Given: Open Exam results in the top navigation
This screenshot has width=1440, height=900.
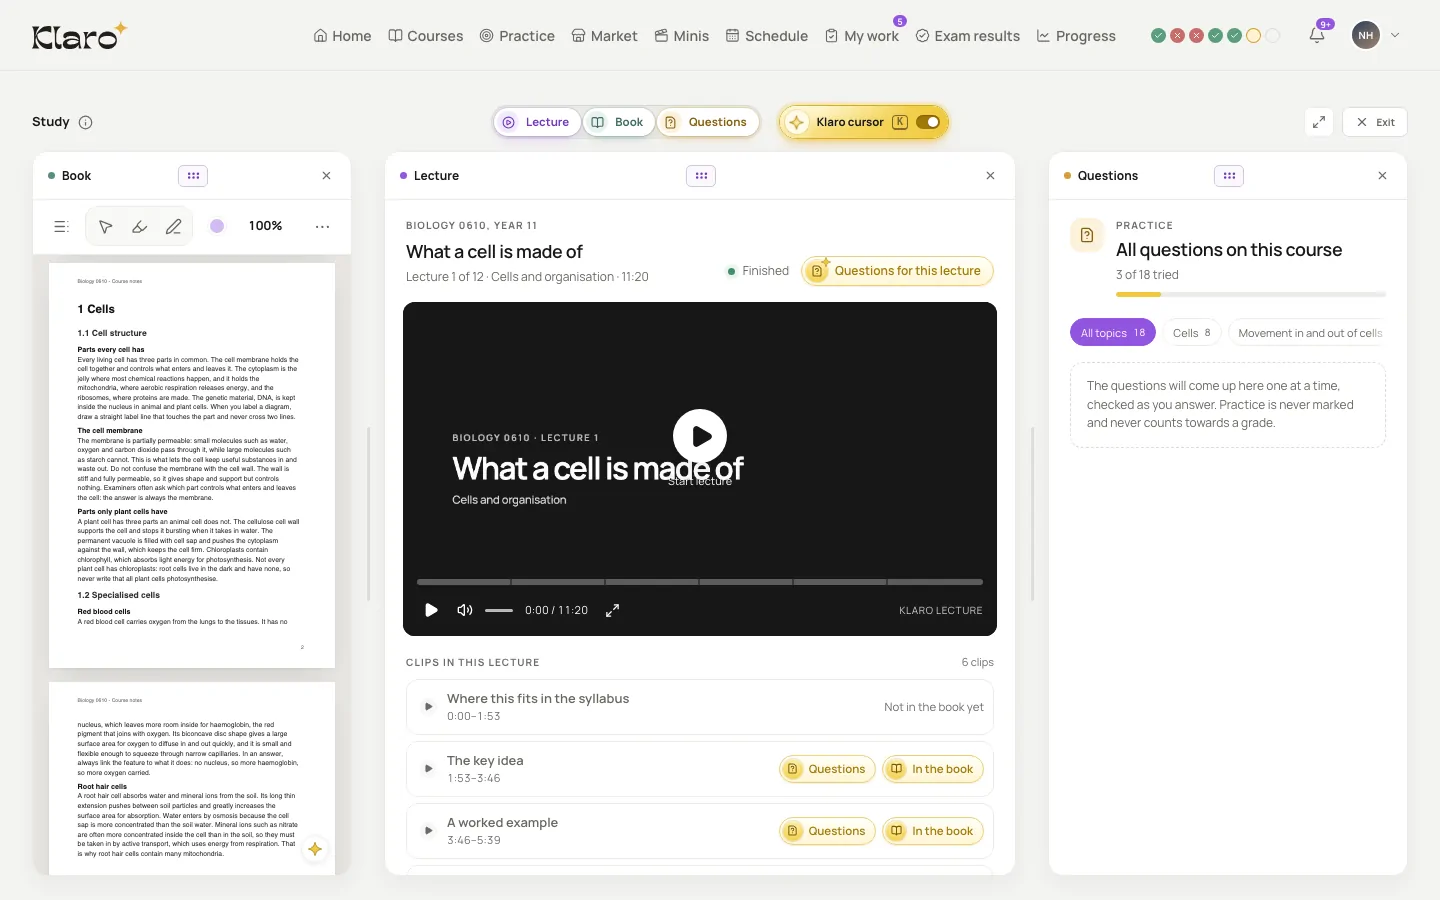Looking at the screenshot, I should coord(968,36).
